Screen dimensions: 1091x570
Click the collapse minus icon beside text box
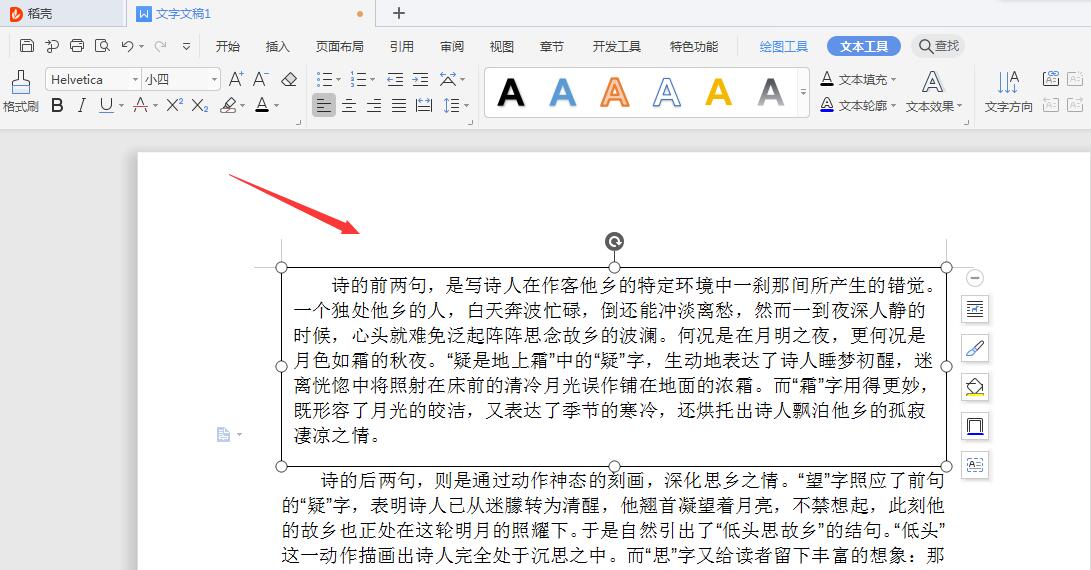(x=975, y=278)
